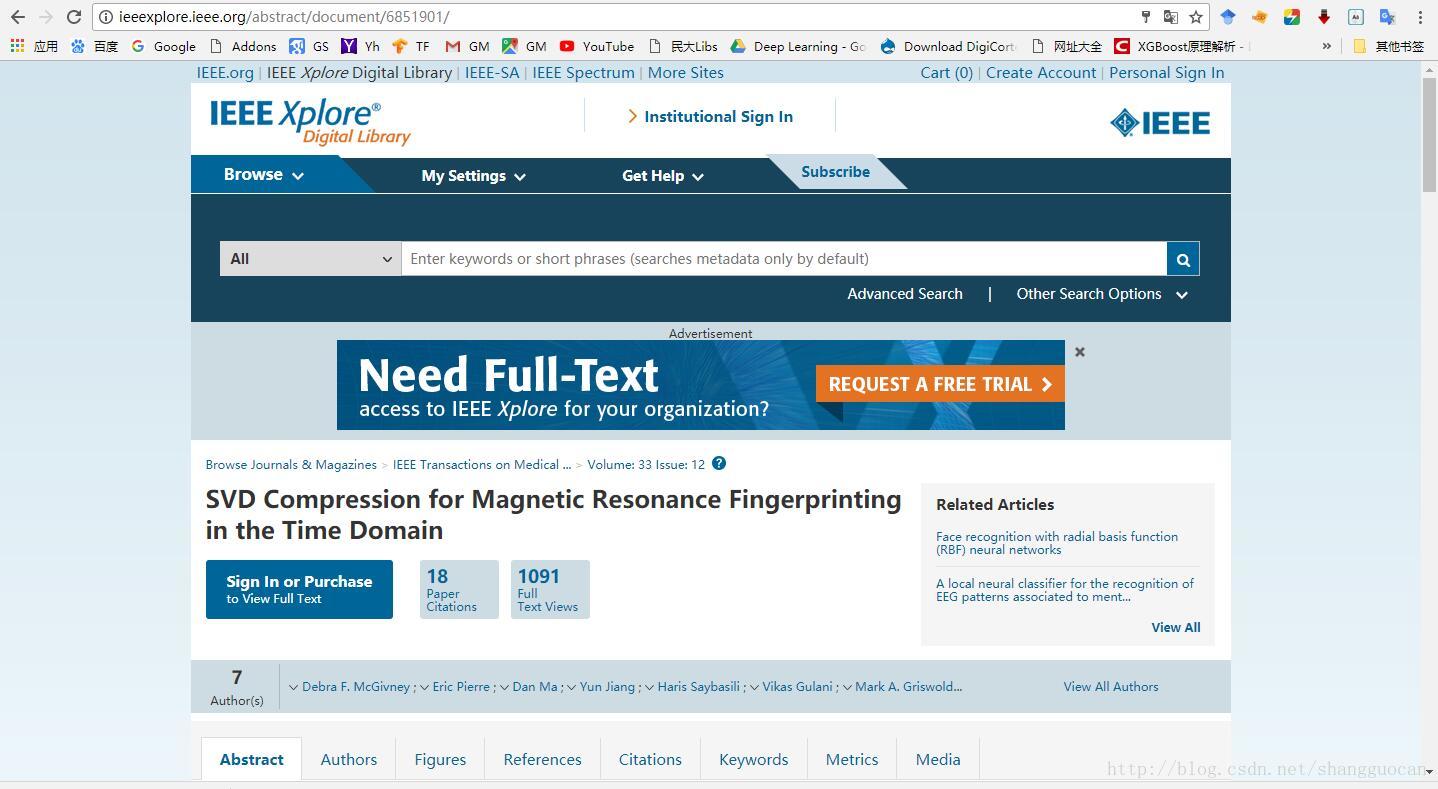Viewport: 1438px width, 789px height.
Task: Open the Chrome three-dot menu
Action: pos(1420,17)
